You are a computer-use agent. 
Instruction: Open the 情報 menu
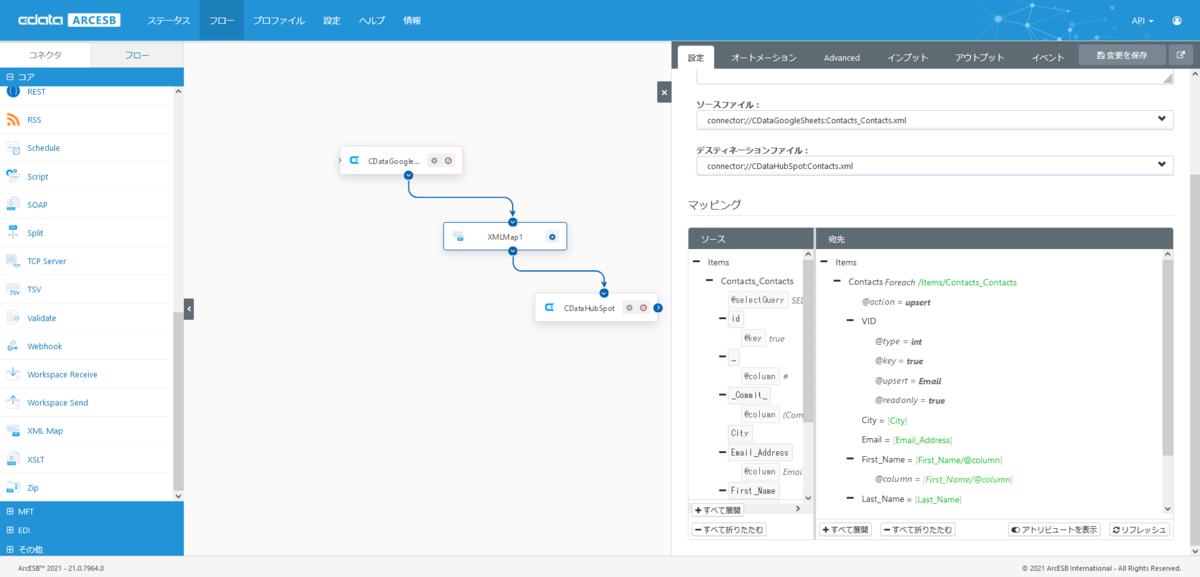point(412,20)
